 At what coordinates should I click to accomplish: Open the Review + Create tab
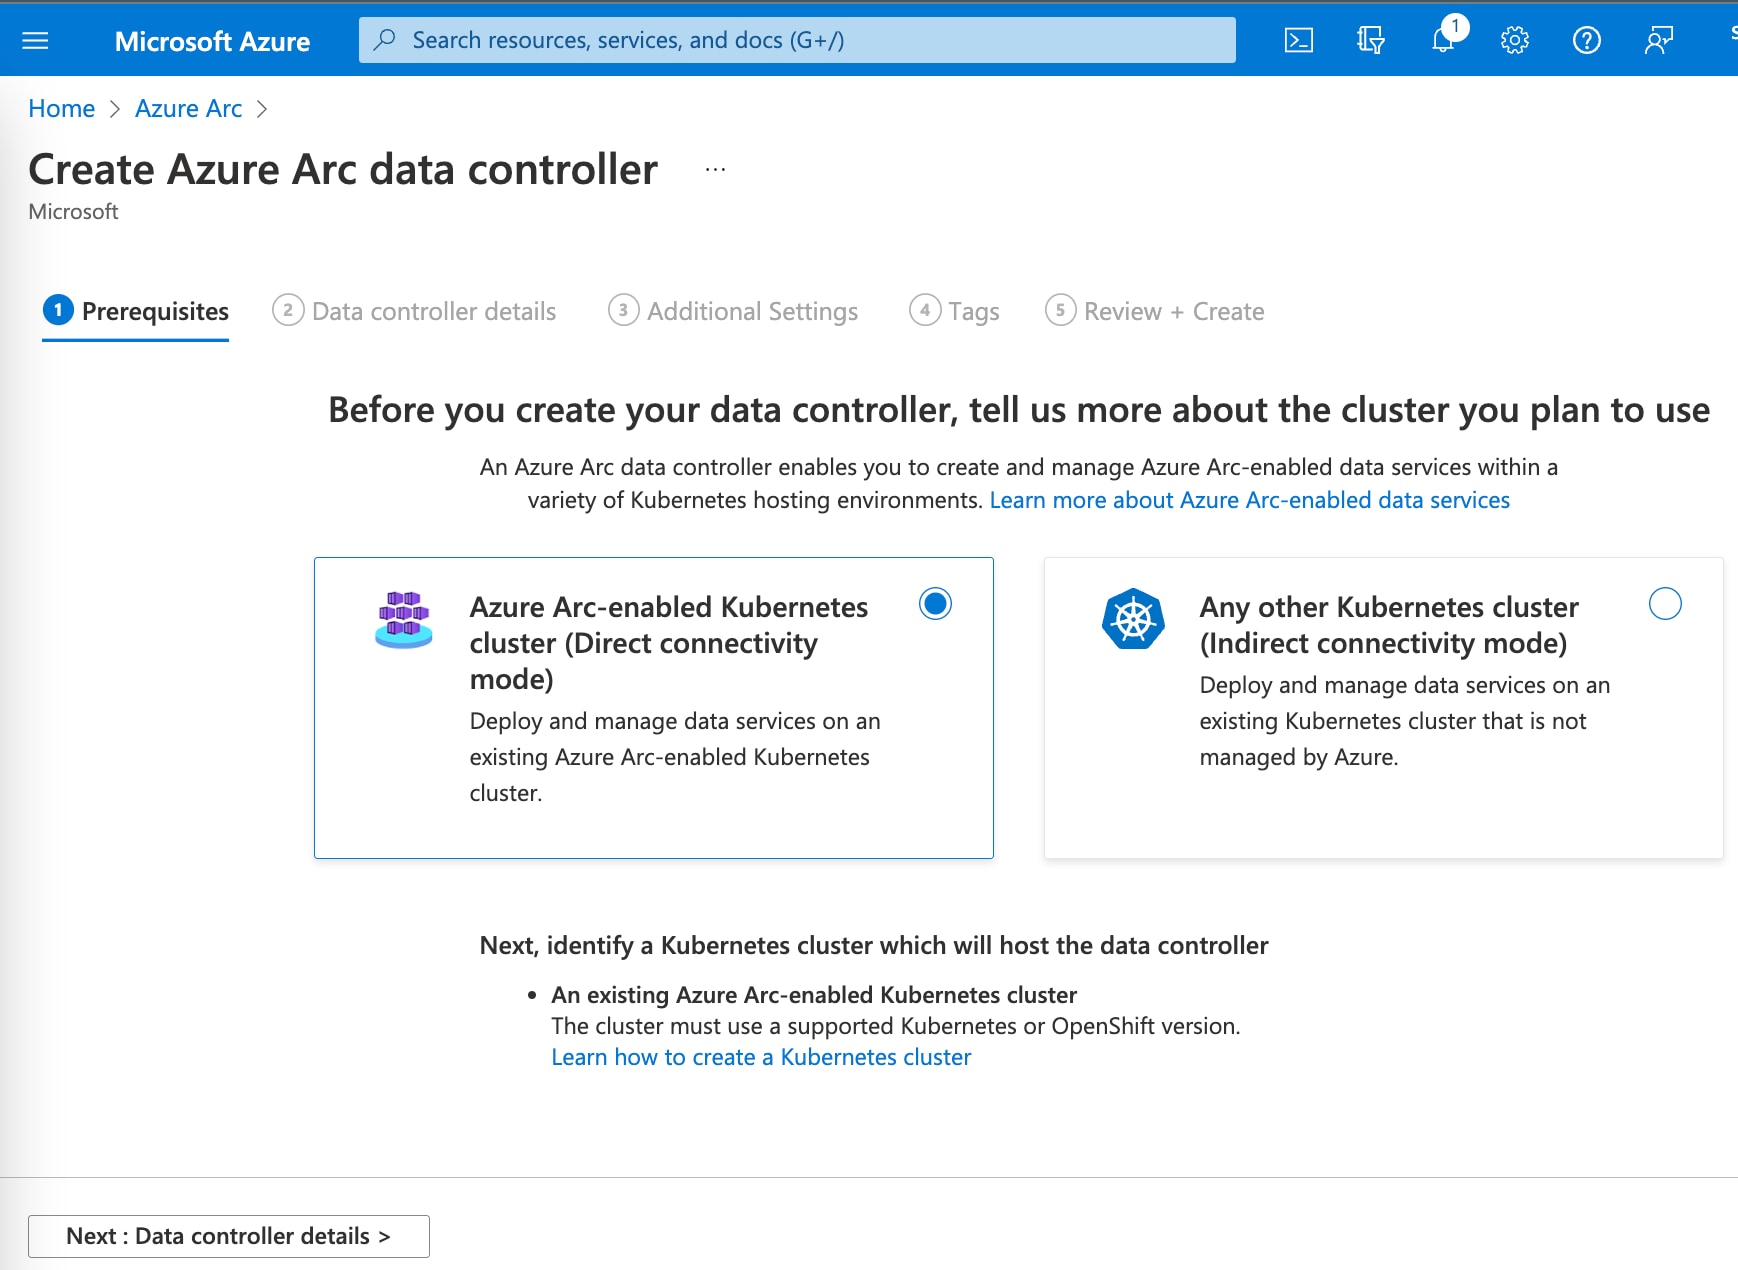[x=1154, y=311]
